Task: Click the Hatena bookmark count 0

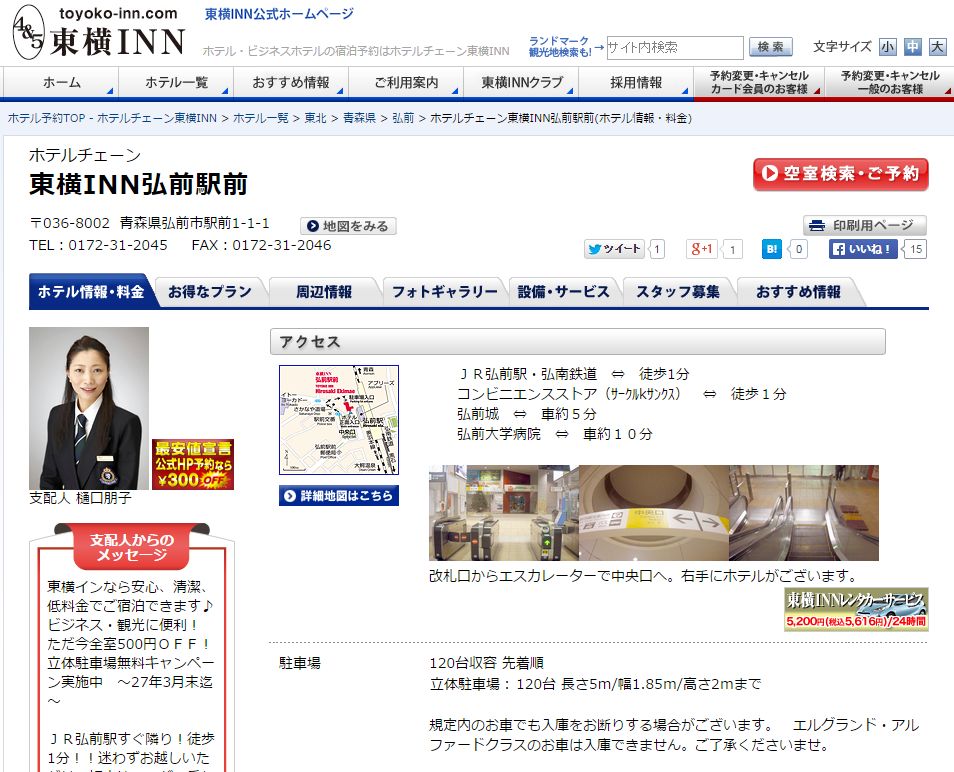Action: (x=798, y=249)
